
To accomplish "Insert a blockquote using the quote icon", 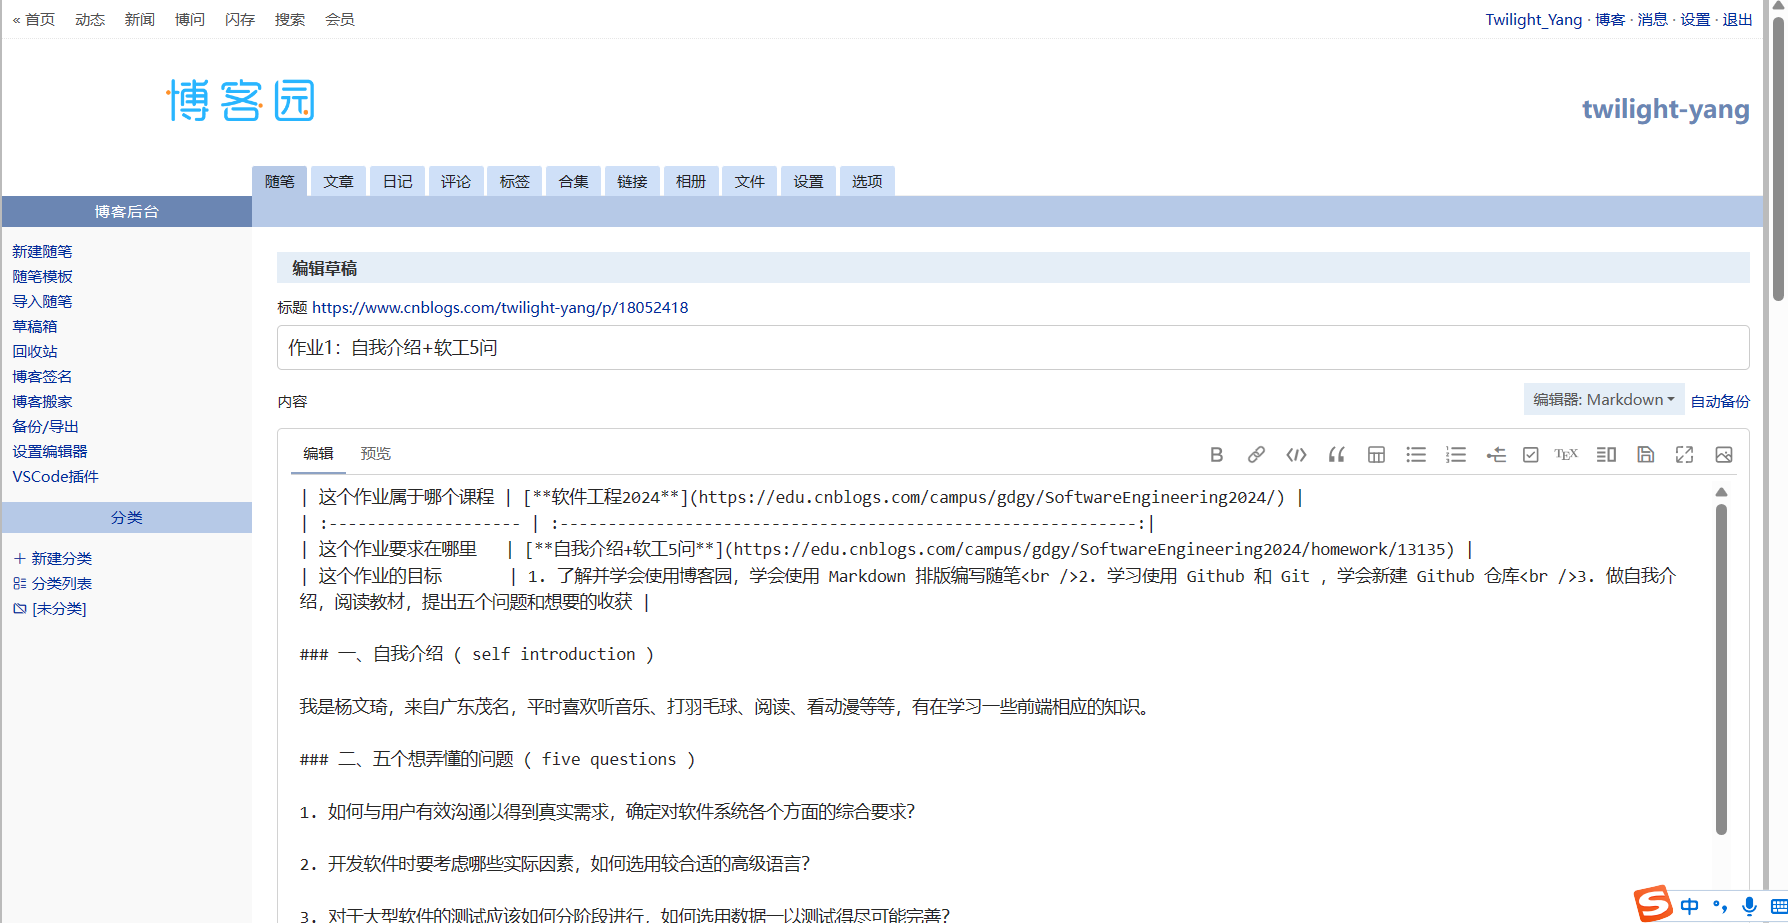I will point(1336,455).
